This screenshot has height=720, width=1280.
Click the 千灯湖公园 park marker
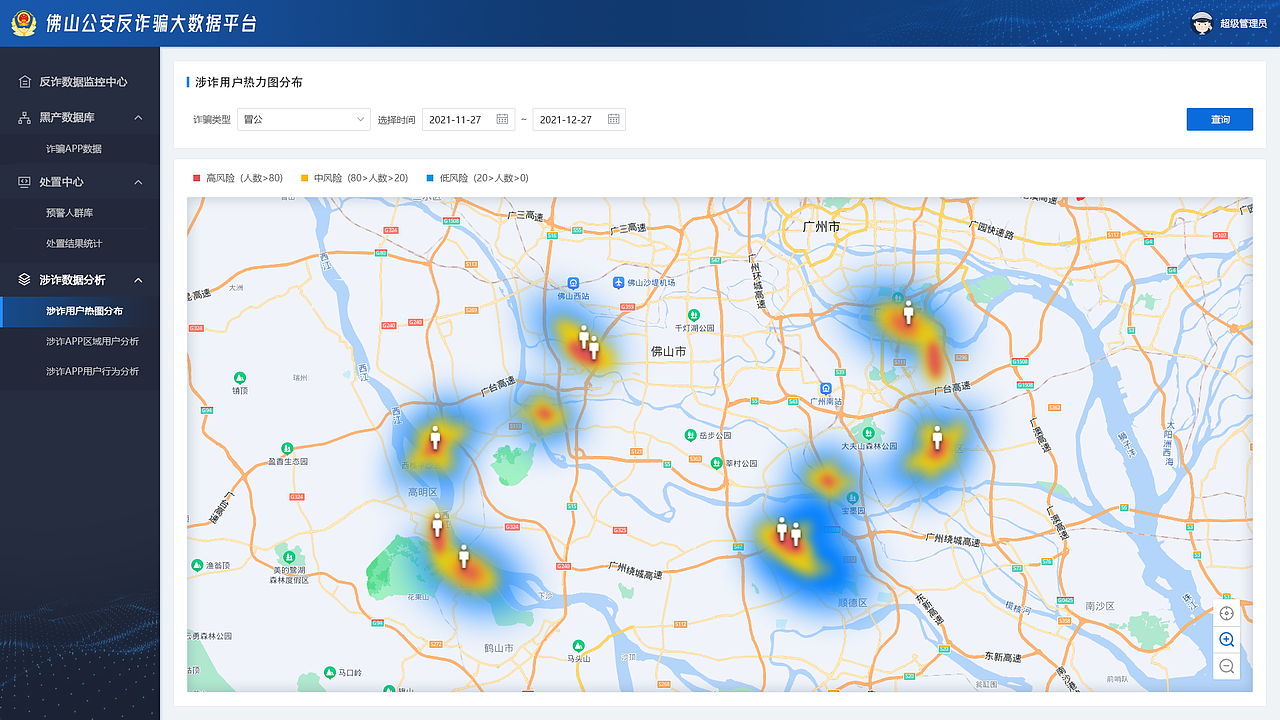(x=694, y=314)
